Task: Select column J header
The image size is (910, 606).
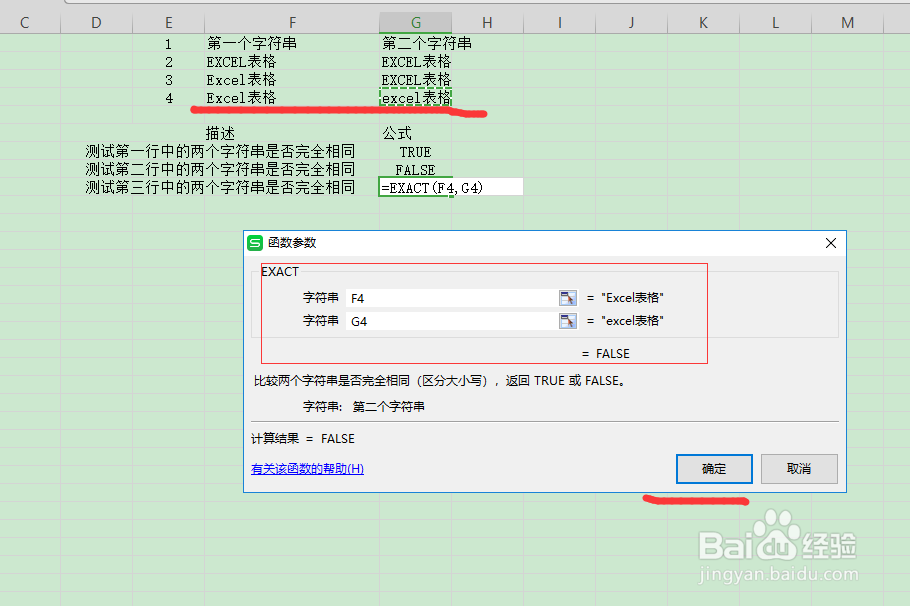Action: pyautogui.click(x=631, y=23)
